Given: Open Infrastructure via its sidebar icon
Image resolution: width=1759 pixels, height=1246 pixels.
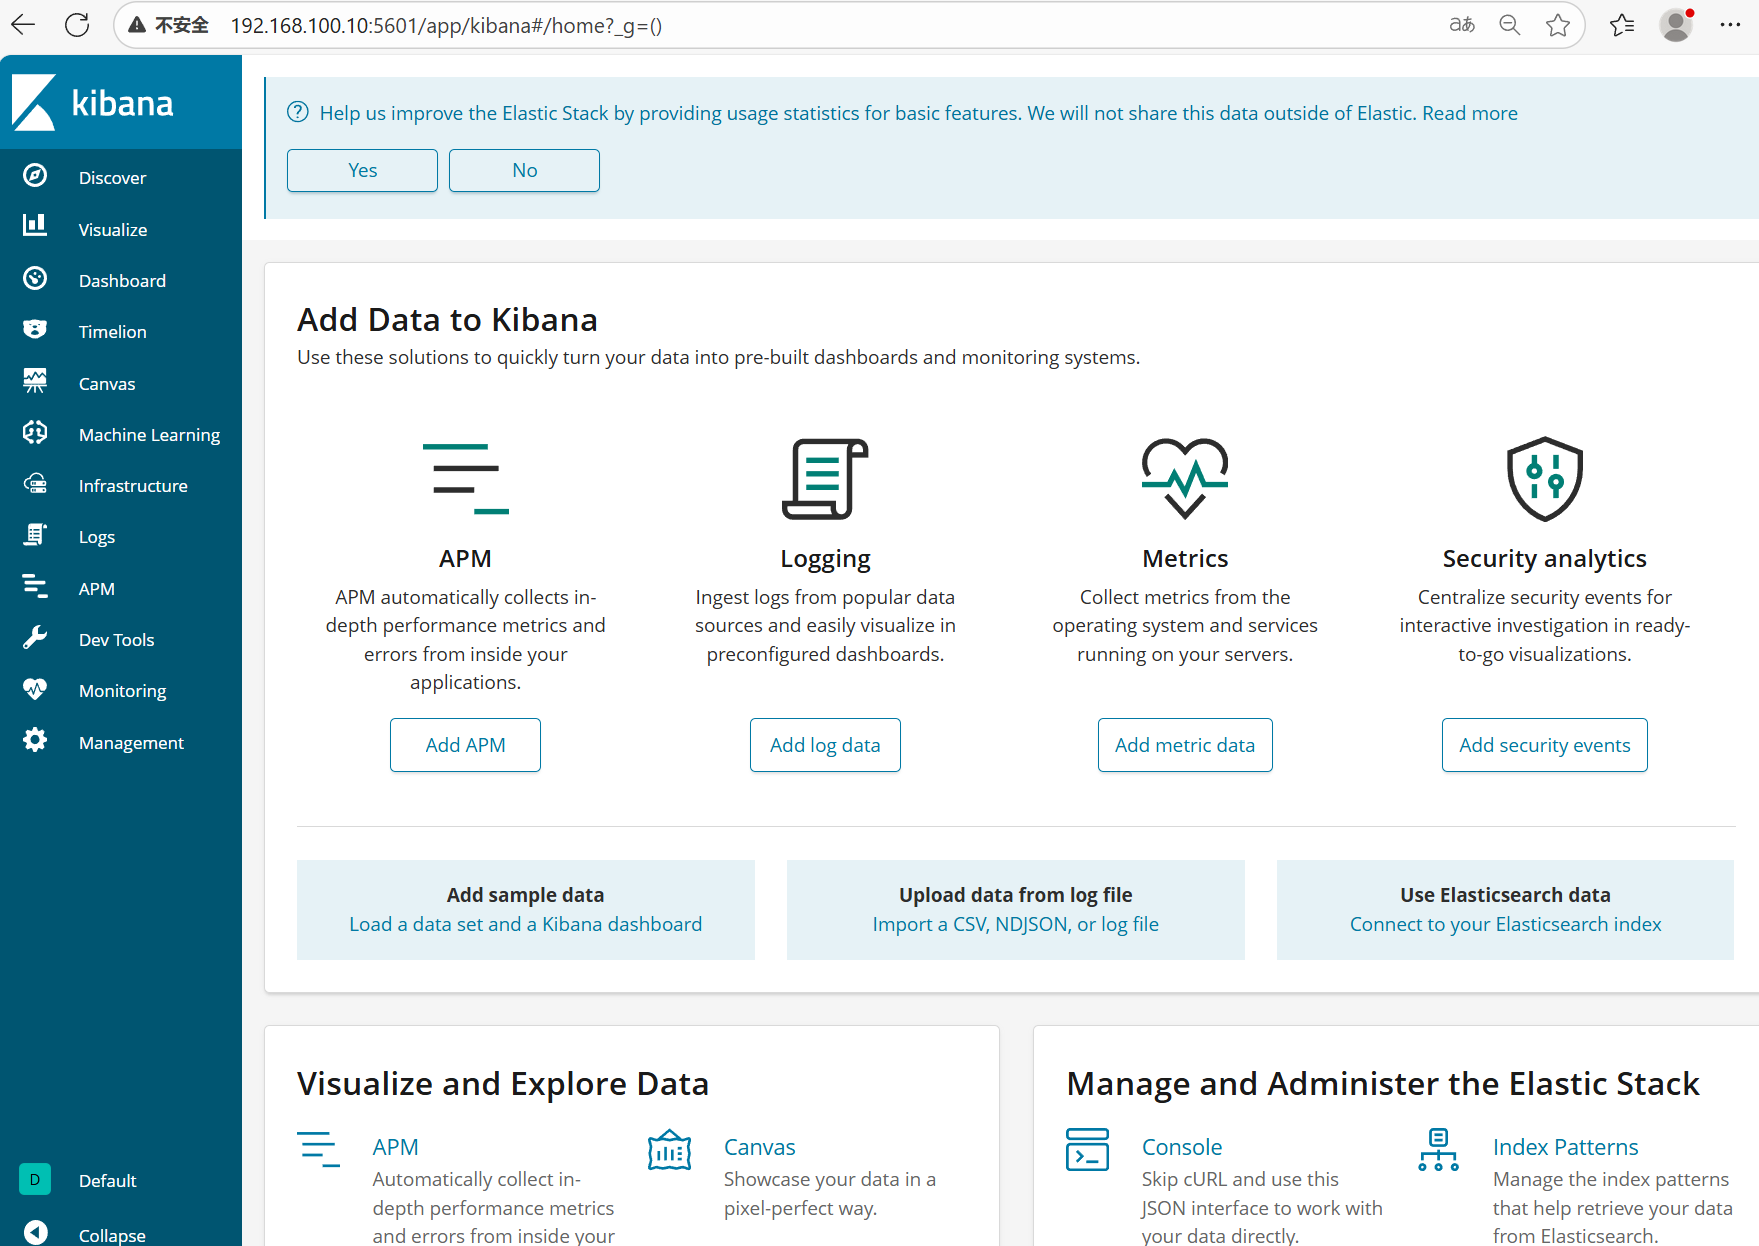Looking at the screenshot, I should point(35,484).
